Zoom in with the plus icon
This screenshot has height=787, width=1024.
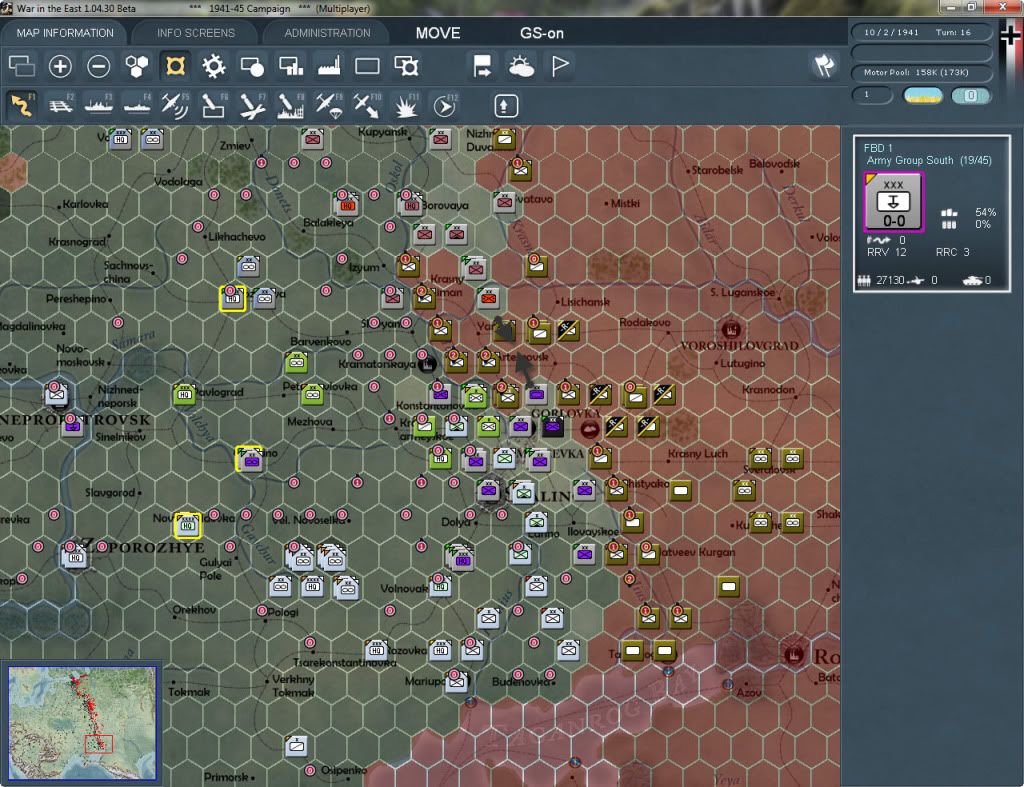(x=60, y=66)
